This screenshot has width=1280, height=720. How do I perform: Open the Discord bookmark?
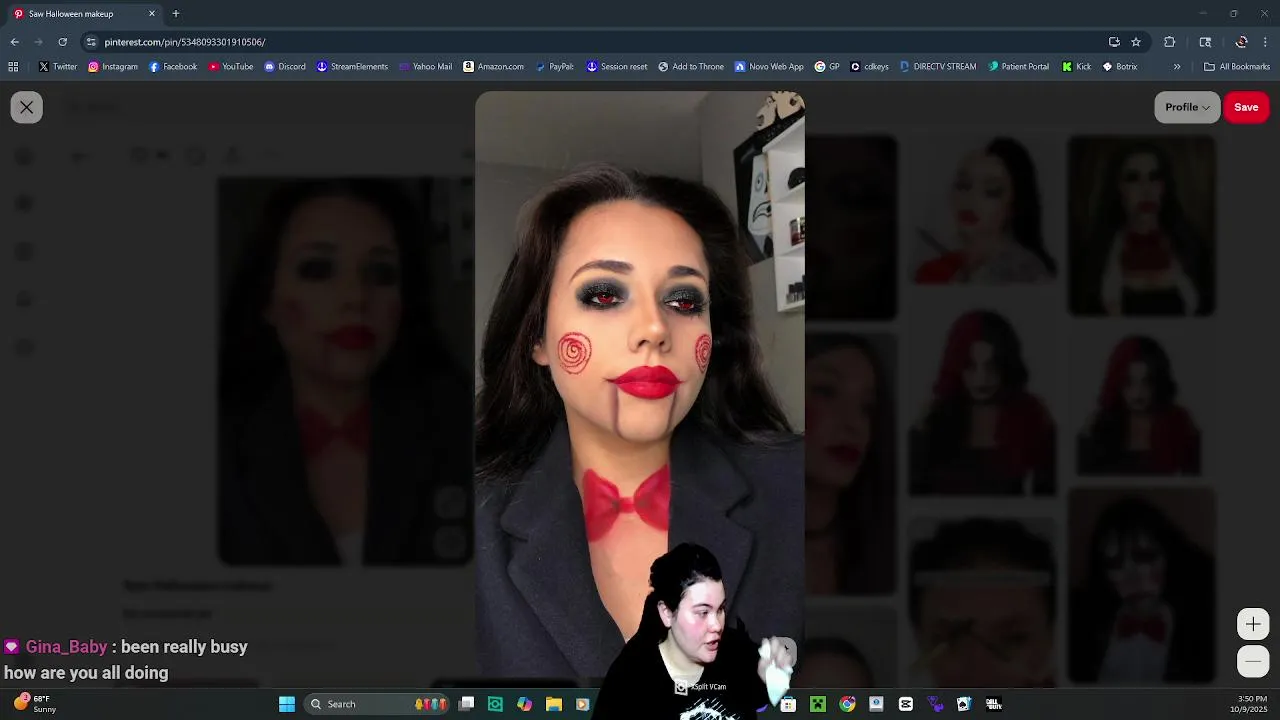point(285,67)
